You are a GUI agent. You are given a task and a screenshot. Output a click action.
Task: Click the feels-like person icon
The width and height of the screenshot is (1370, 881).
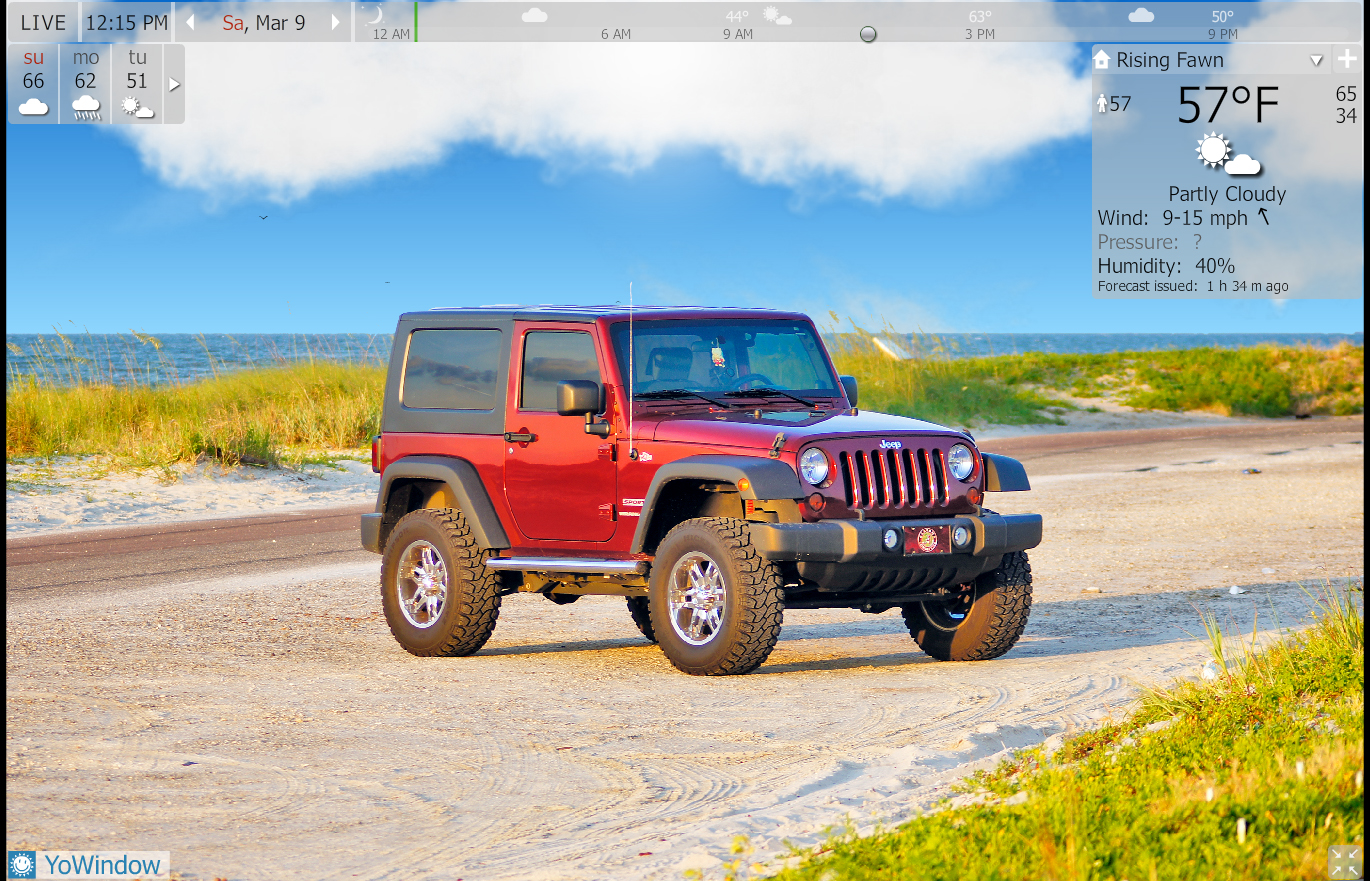click(1103, 104)
